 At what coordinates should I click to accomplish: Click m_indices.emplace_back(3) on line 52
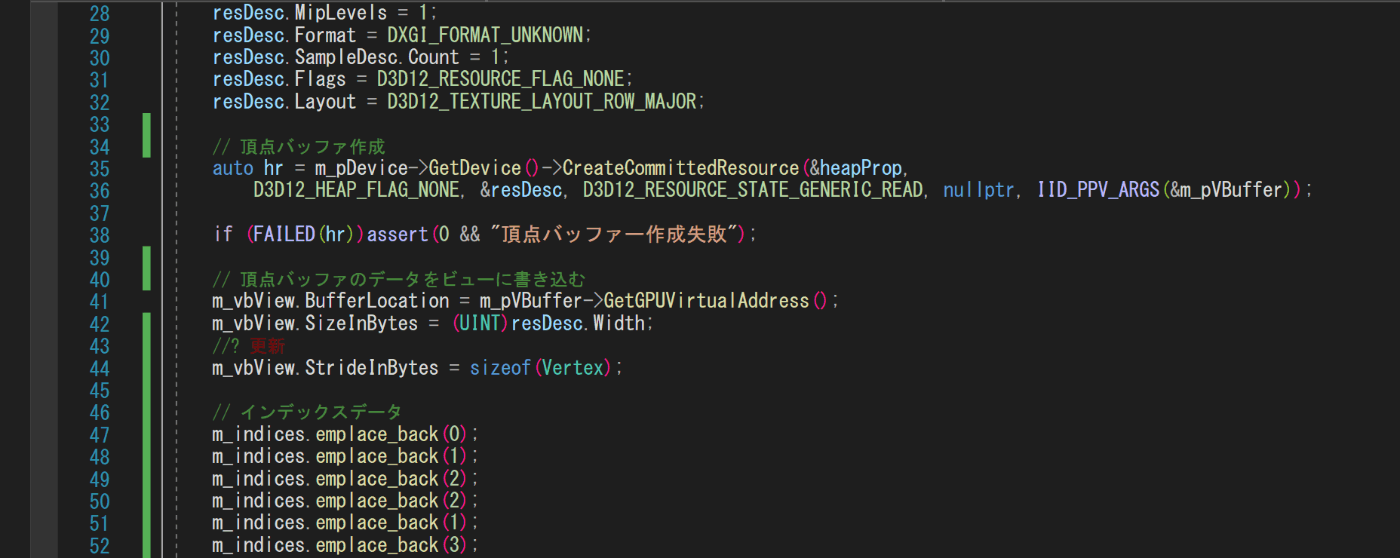pyautogui.click(x=341, y=544)
